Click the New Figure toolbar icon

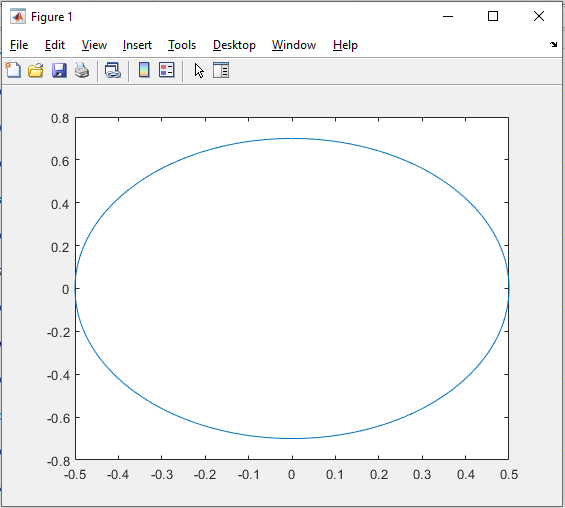pyautogui.click(x=13, y=70)
